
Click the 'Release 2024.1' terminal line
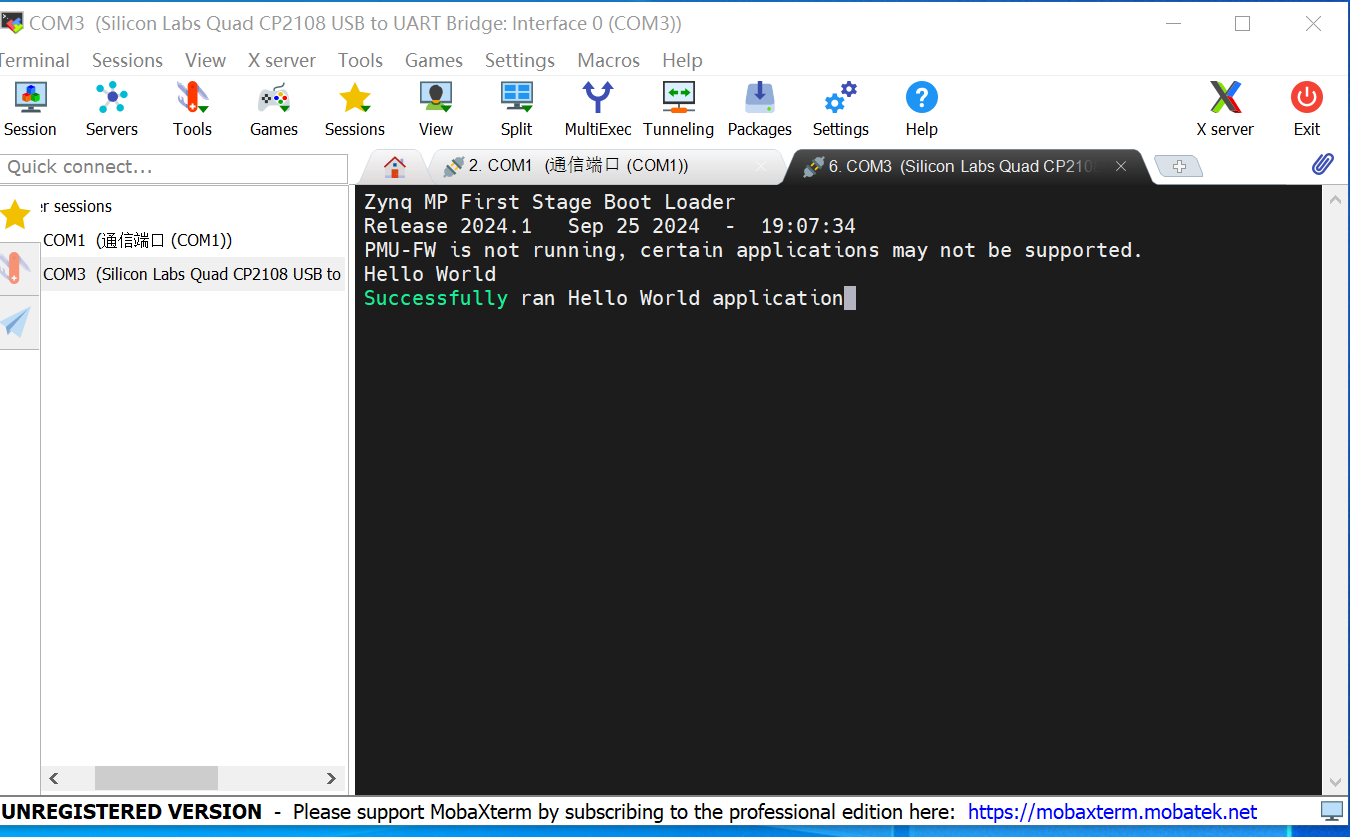click(610, 226)
